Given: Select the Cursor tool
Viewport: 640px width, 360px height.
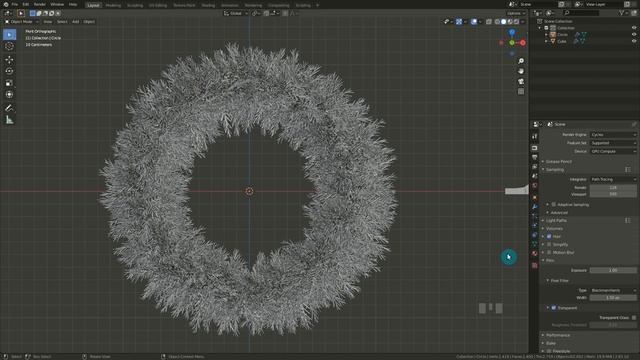Looking at the screenshot, I should coord(9,46).
